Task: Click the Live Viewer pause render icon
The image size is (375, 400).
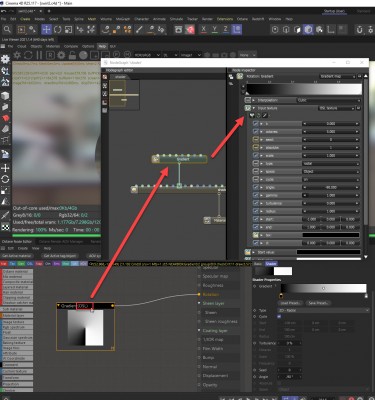Action: click(39, 55)
